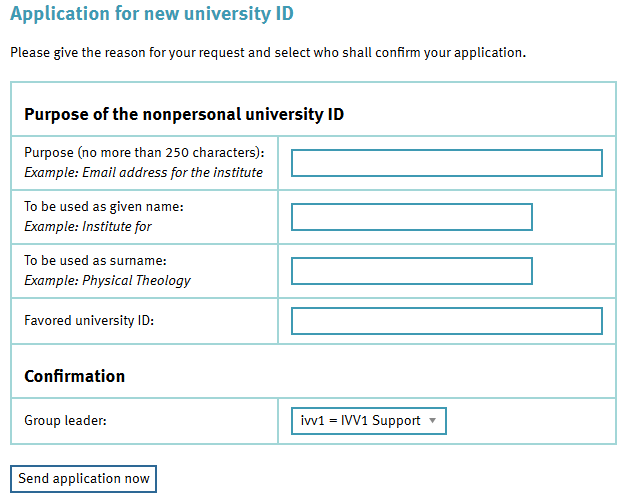Click the 'Example: Physical Theology' hint text

[107, 281]
